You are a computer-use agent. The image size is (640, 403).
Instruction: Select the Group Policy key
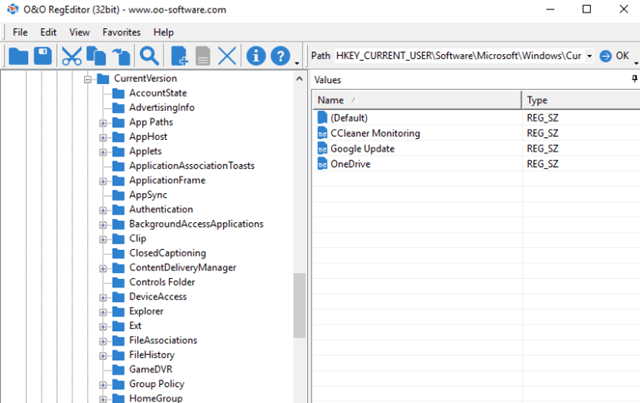(157, 384)
